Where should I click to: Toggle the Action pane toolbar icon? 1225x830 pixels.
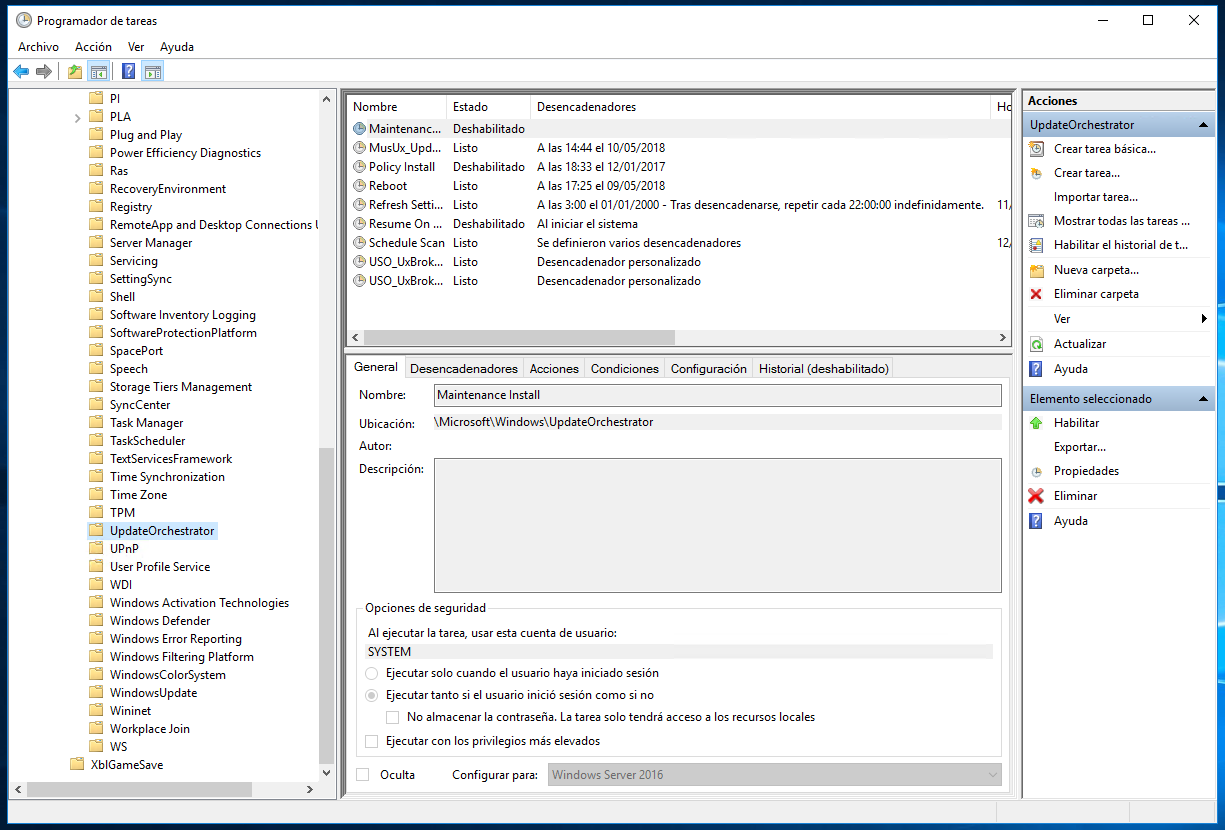pos(152,71)
